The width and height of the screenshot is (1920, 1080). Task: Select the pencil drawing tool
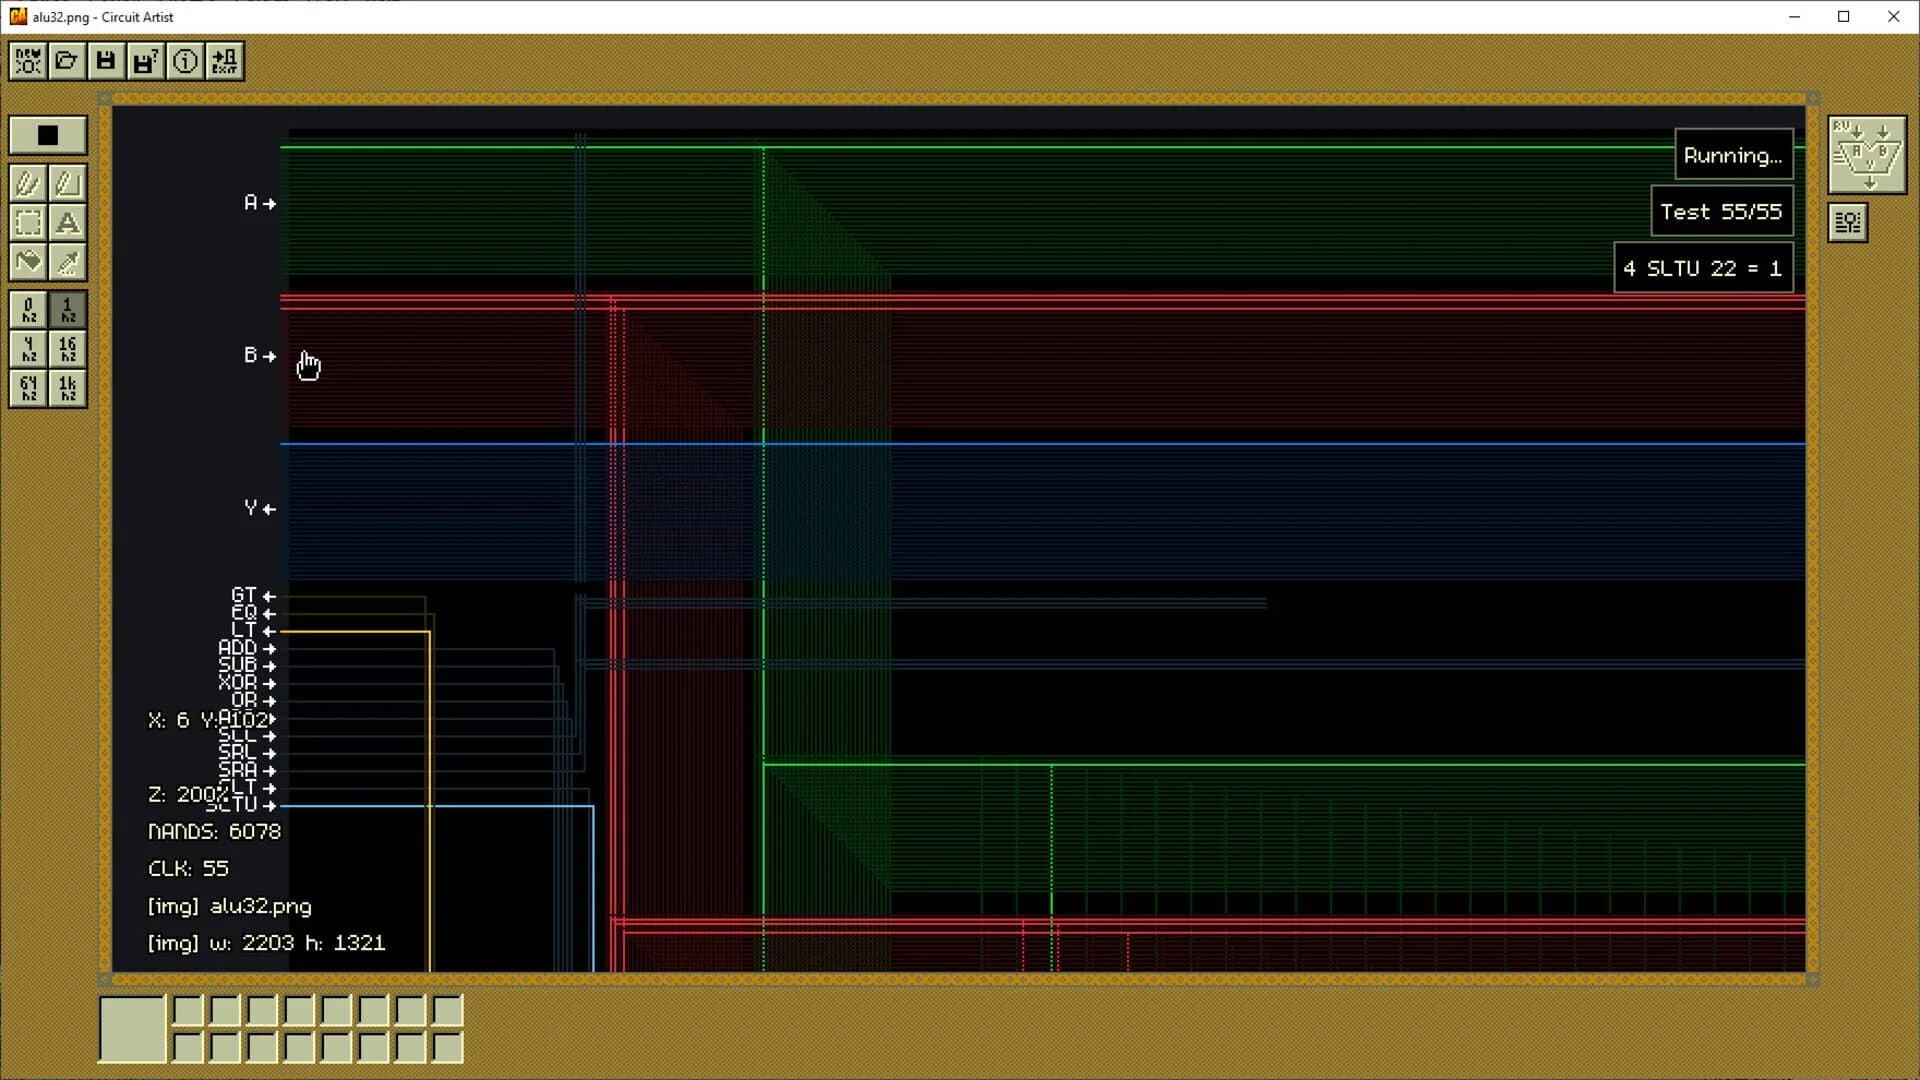coord(28,183)
